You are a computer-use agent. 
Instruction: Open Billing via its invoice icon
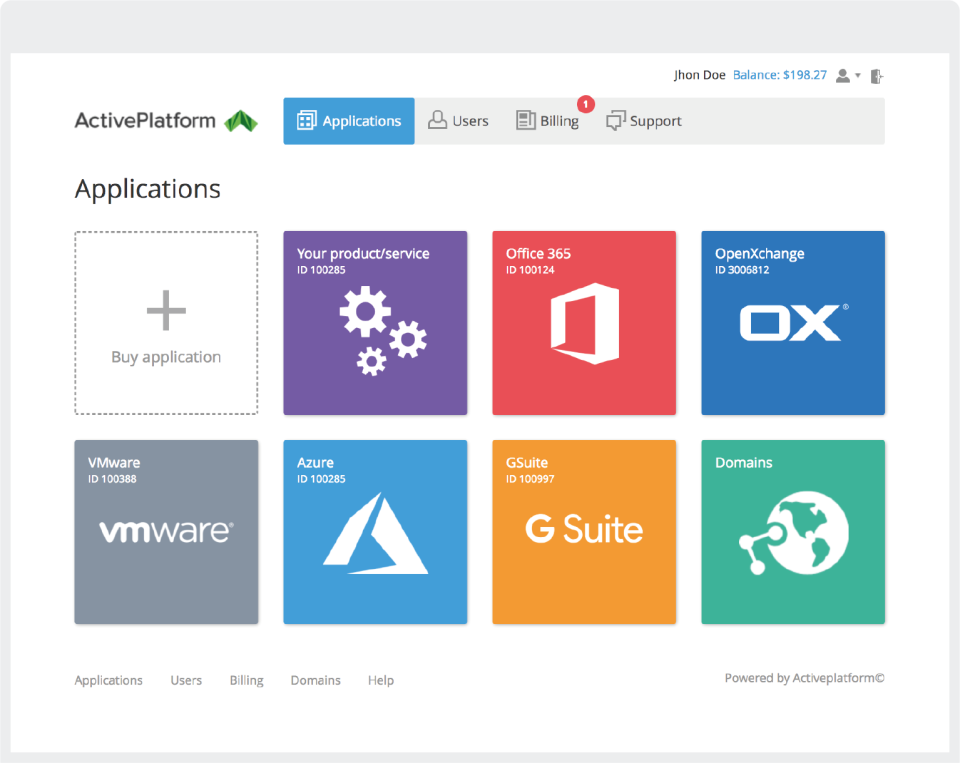(525, 119)
